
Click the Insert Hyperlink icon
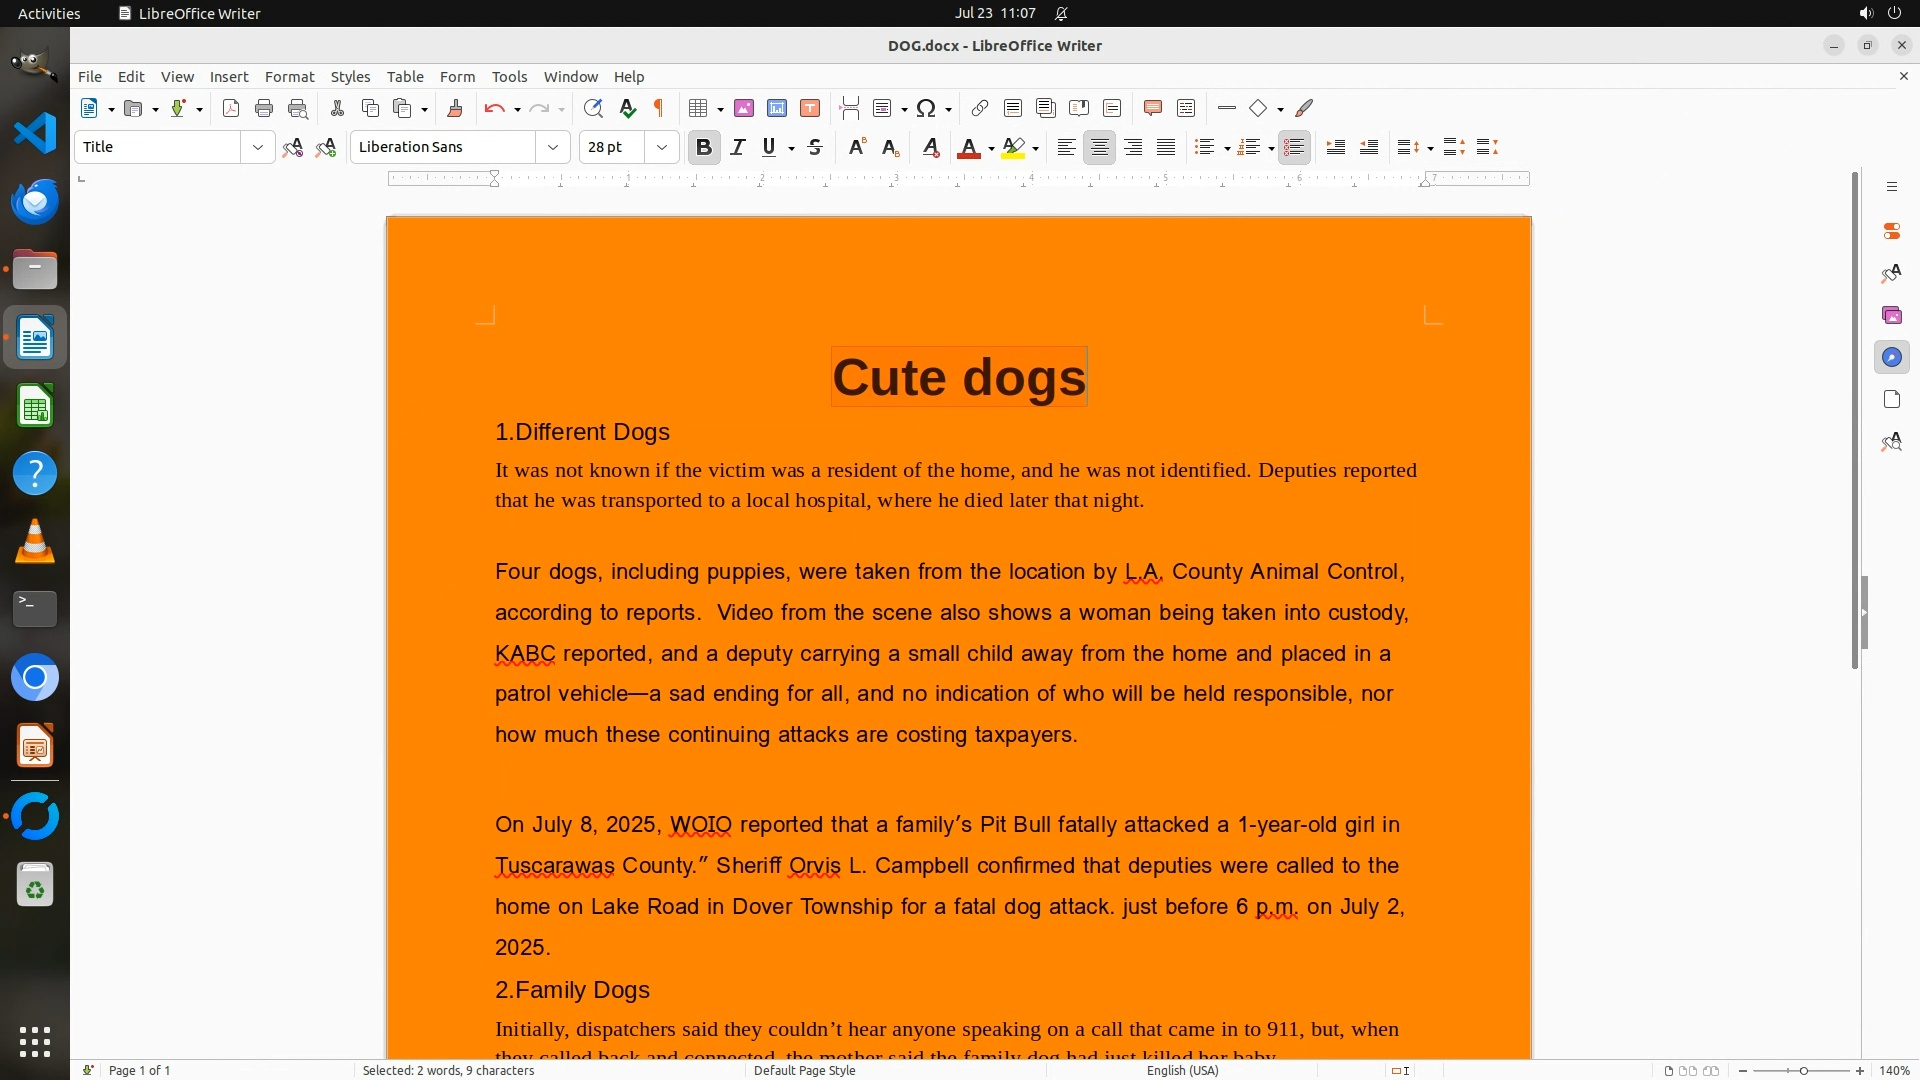pos(980,108)
